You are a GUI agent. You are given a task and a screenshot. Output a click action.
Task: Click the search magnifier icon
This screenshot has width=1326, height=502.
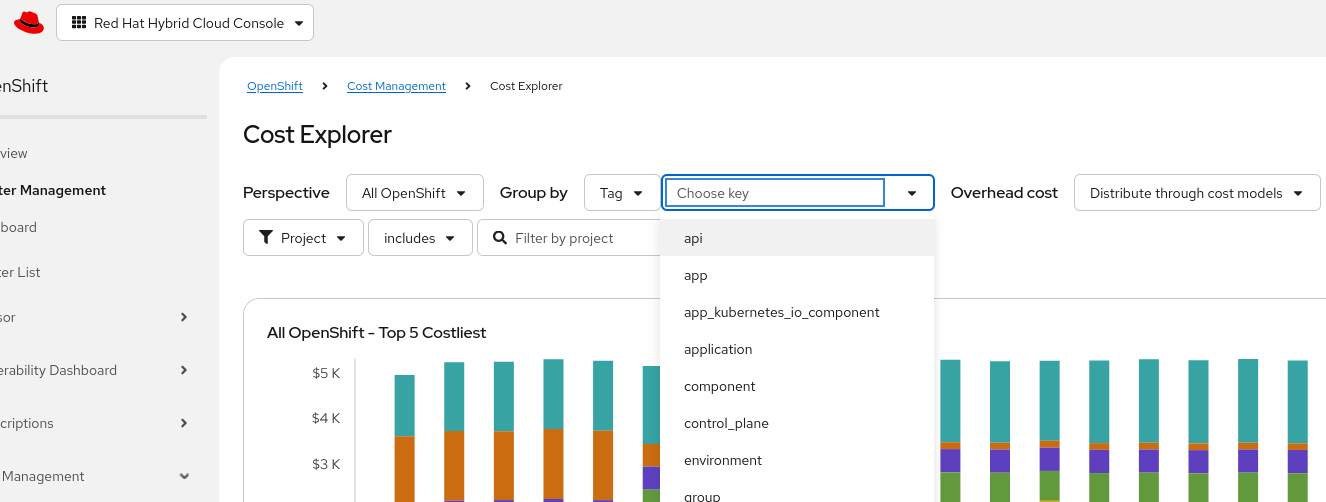coord(498,238)
